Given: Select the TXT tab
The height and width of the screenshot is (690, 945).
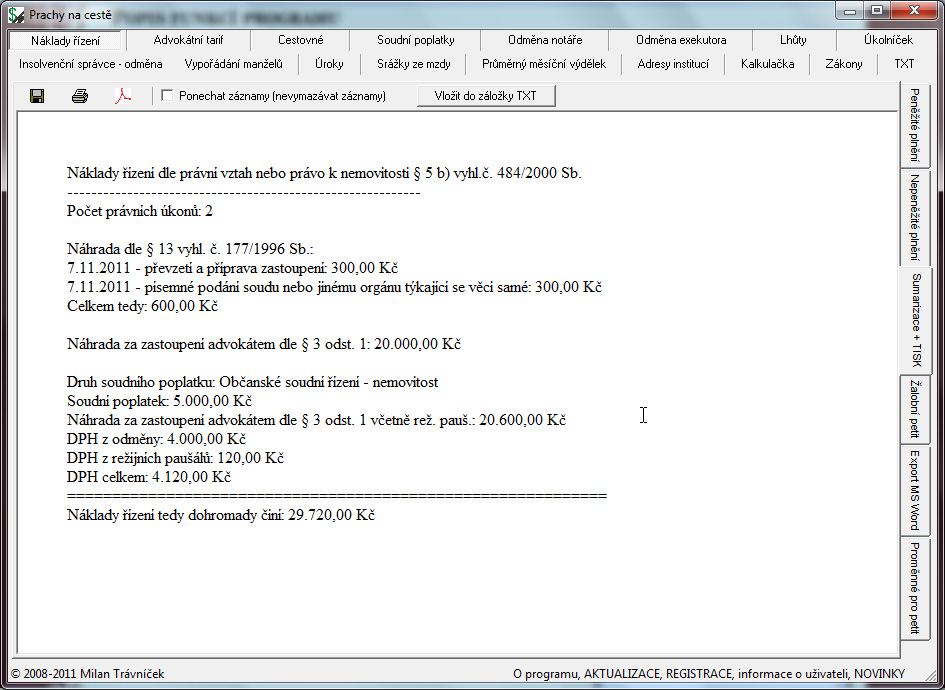Looking at the screenshot, I should coord(903,64).
